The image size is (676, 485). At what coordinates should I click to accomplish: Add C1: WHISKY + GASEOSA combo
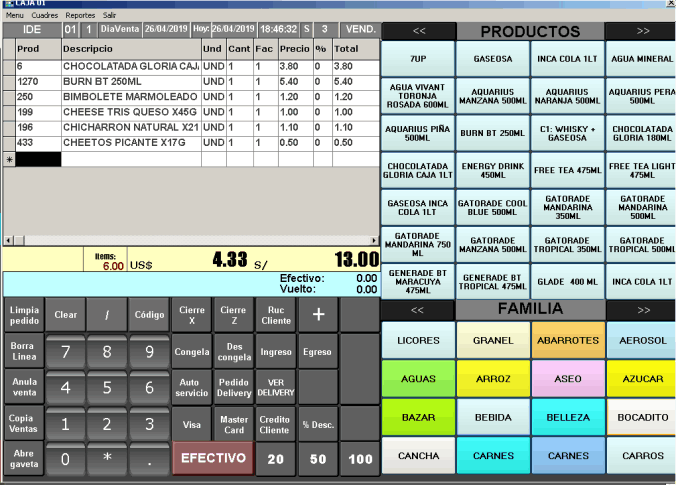567,133
